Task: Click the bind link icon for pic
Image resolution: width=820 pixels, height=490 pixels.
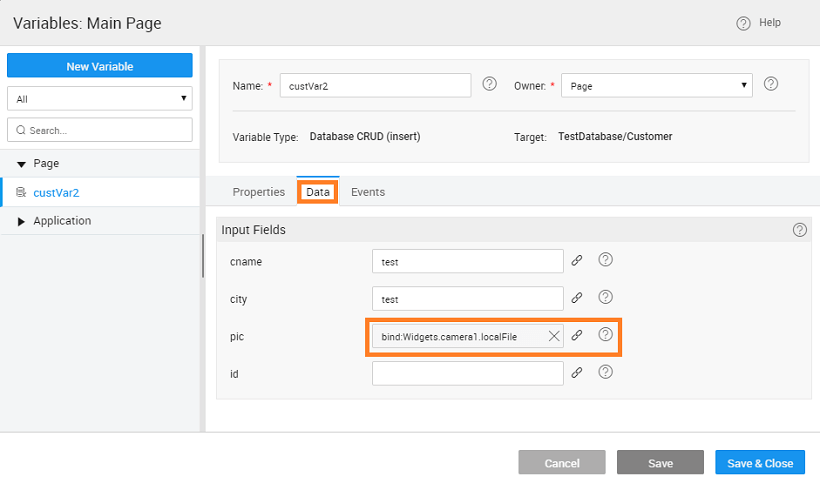Action: click(x=577, y=336)
